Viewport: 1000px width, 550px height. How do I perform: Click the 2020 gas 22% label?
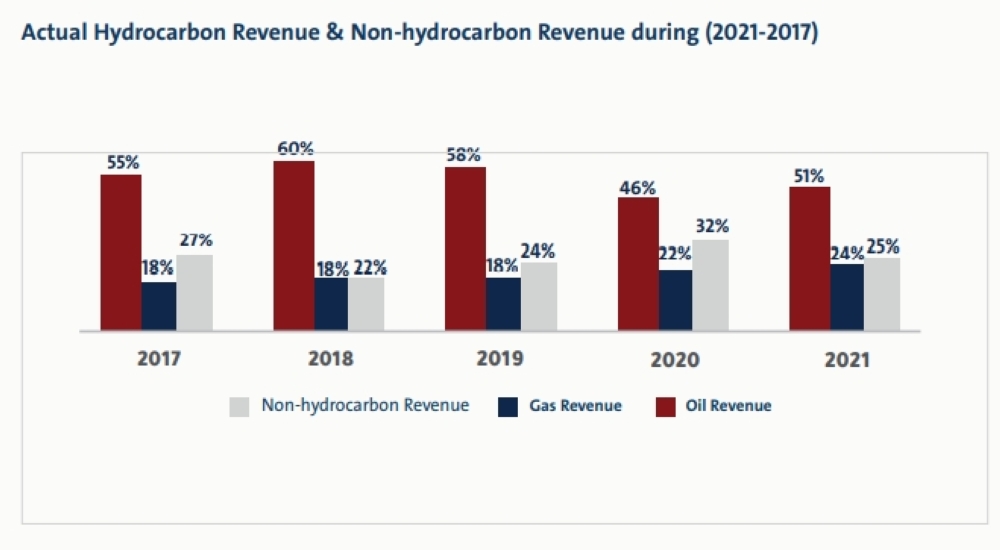coord(675,254)
